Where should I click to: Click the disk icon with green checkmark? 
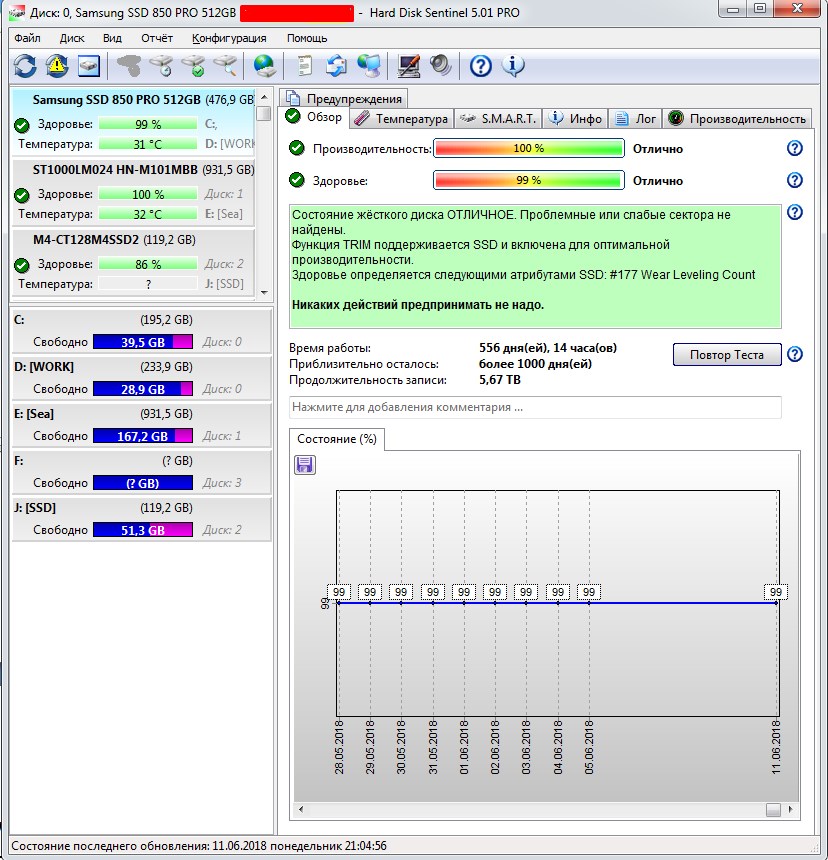coord(194,66)
